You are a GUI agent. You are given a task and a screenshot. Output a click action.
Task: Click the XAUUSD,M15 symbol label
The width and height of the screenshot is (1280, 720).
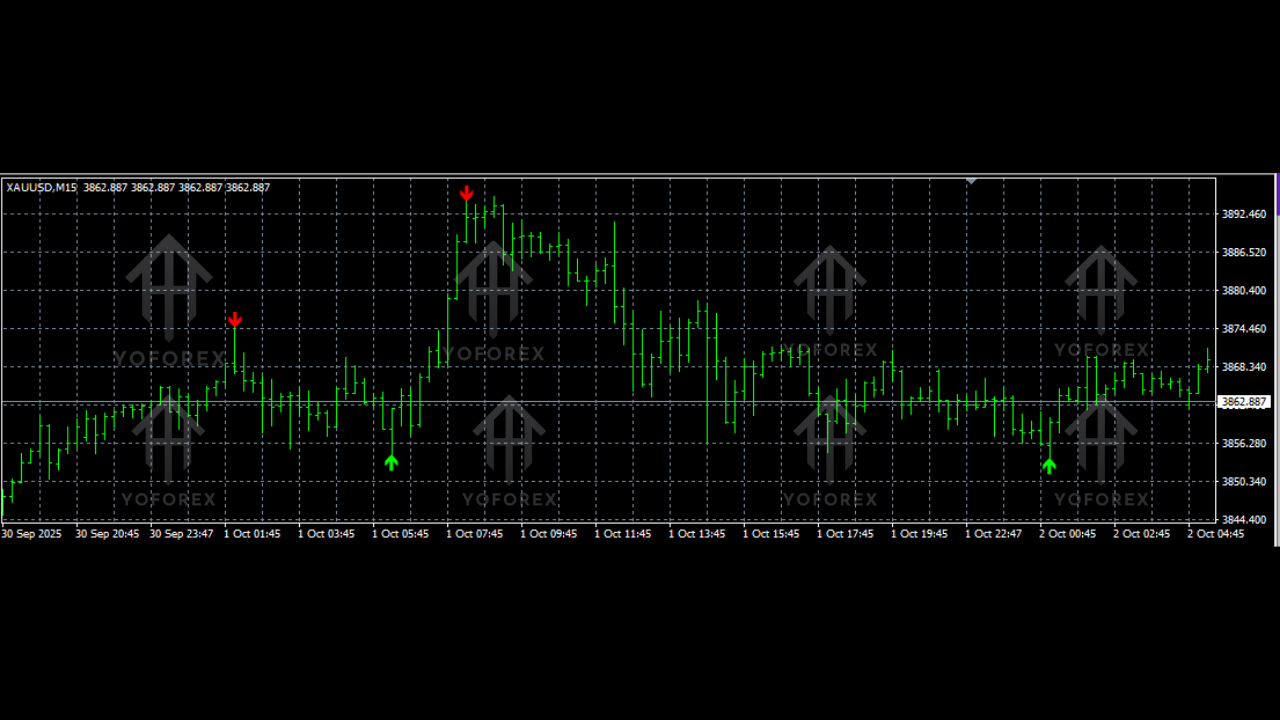42,187
